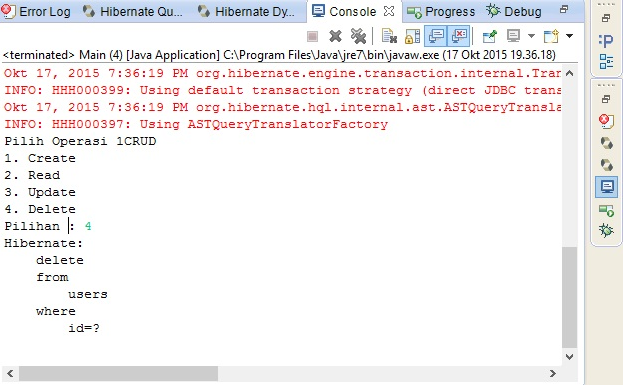The width and height of the screenshot is (623, 385).
Task: Click the vertical scrollbar thumb
Action: (x=569, y=297)
